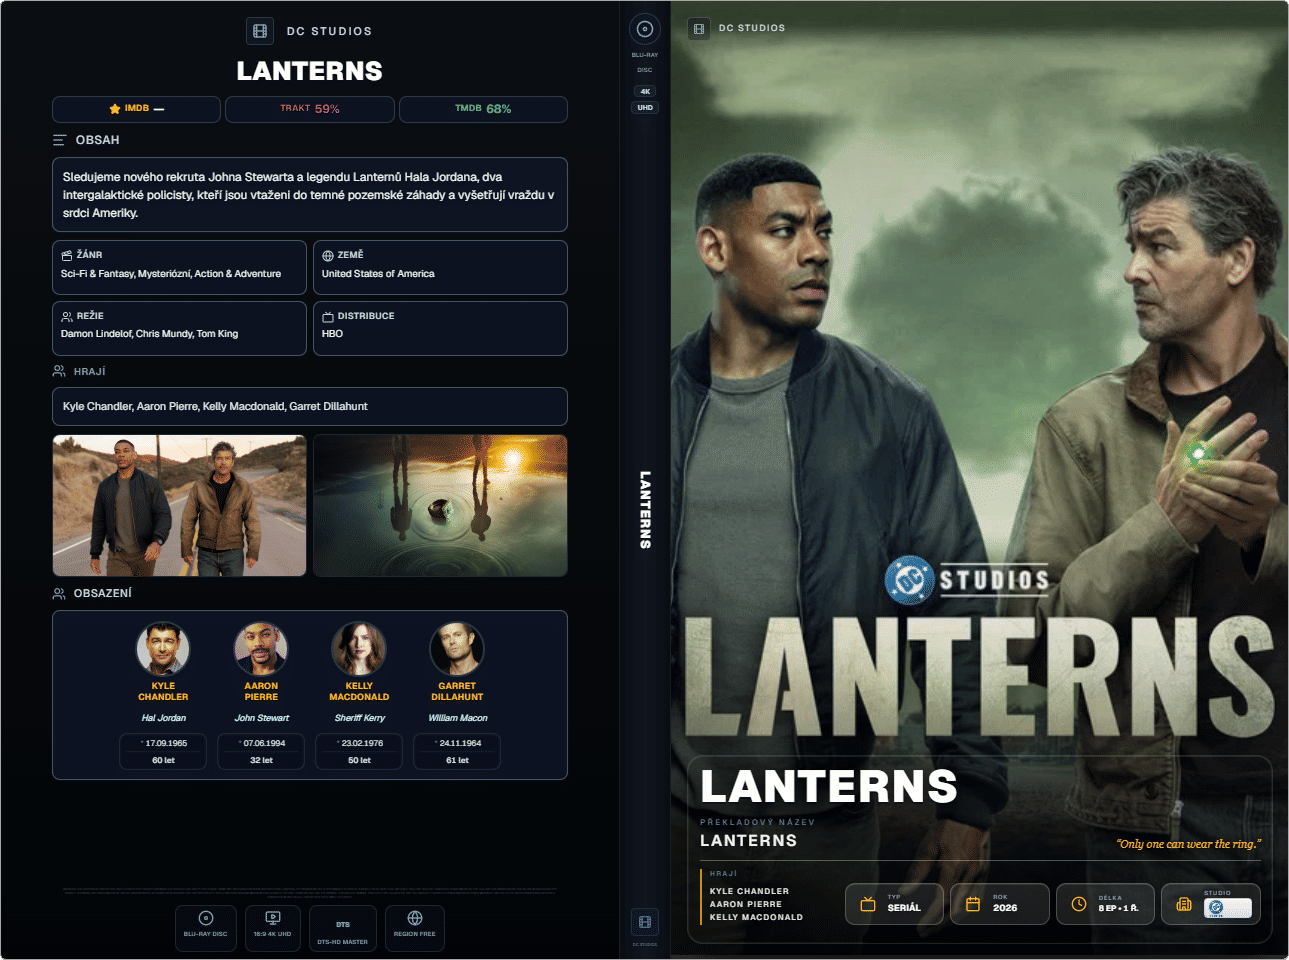Viewport: 1289px width, 960px height.
Task: Click the DC Studios logo on the poster
Action: pyautogui.click(x=967, y=579)
